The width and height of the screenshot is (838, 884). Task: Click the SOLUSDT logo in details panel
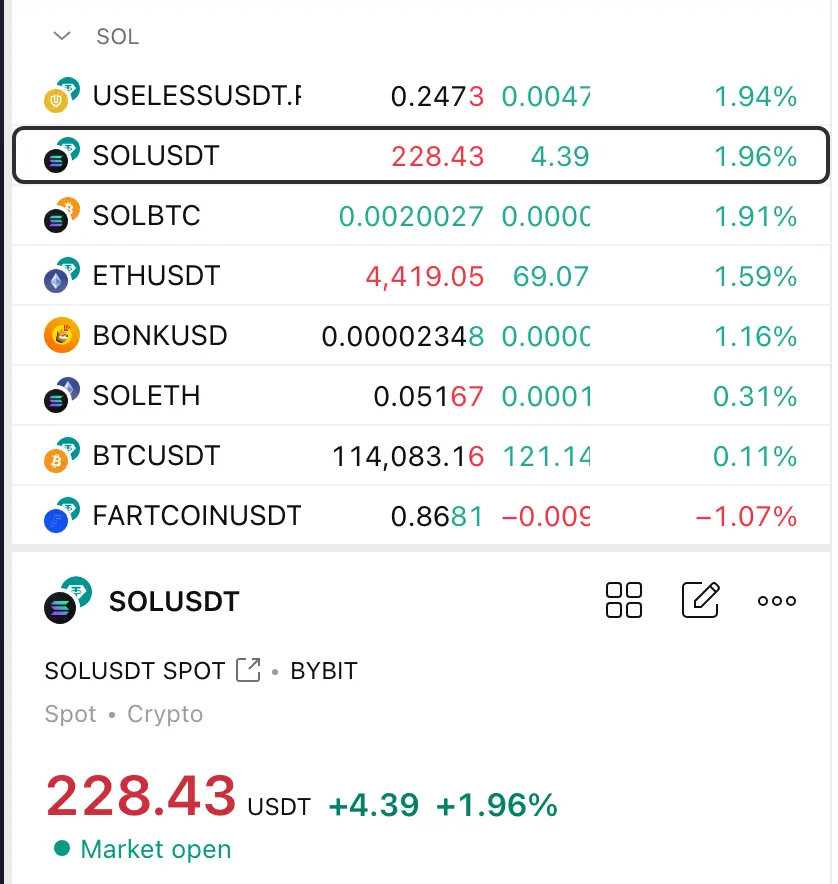(x=67, y=600)
